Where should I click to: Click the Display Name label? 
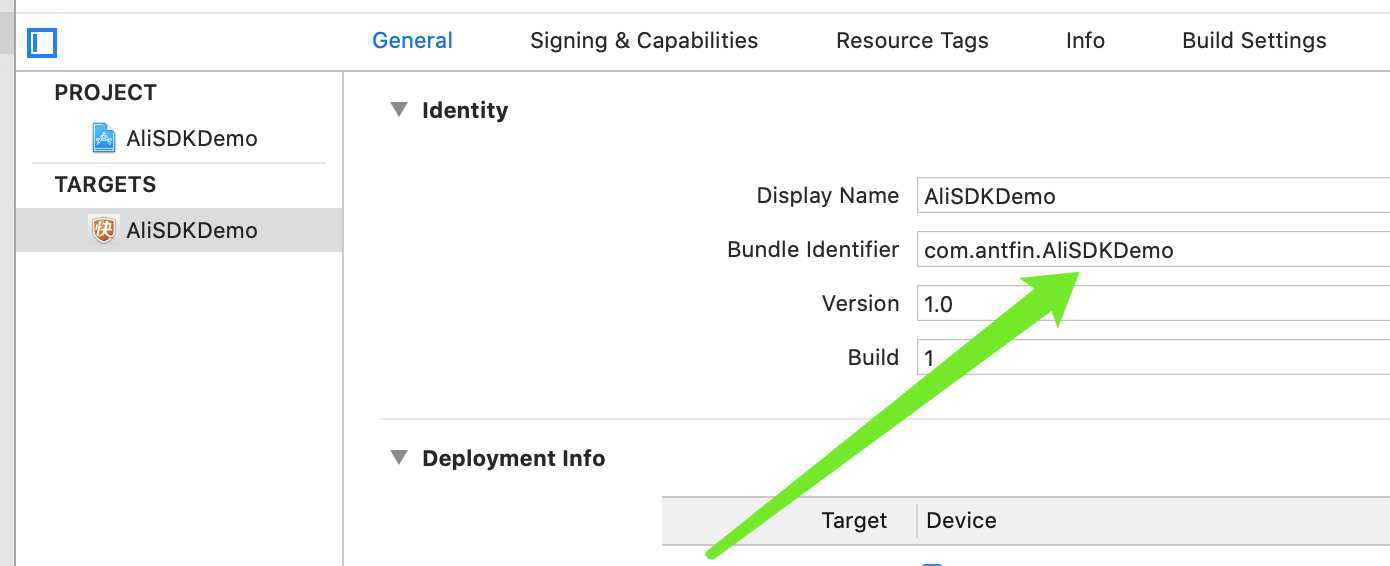(x=827, y=196)
